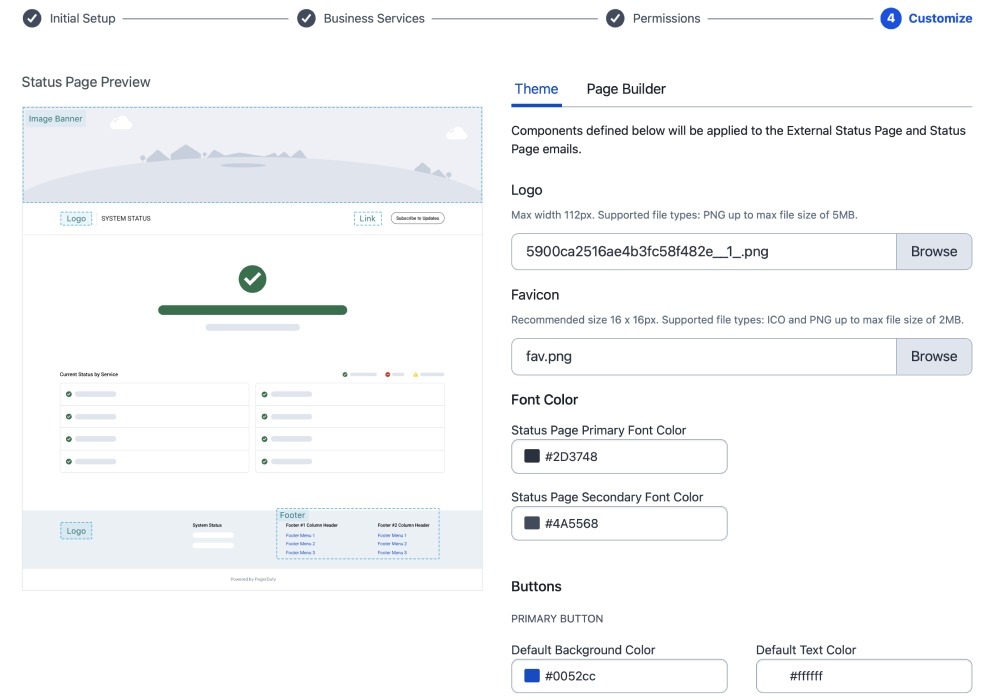Click Browse to change the logo file
The height and width of the screenshot is (700, 995).
pos(934,251)
